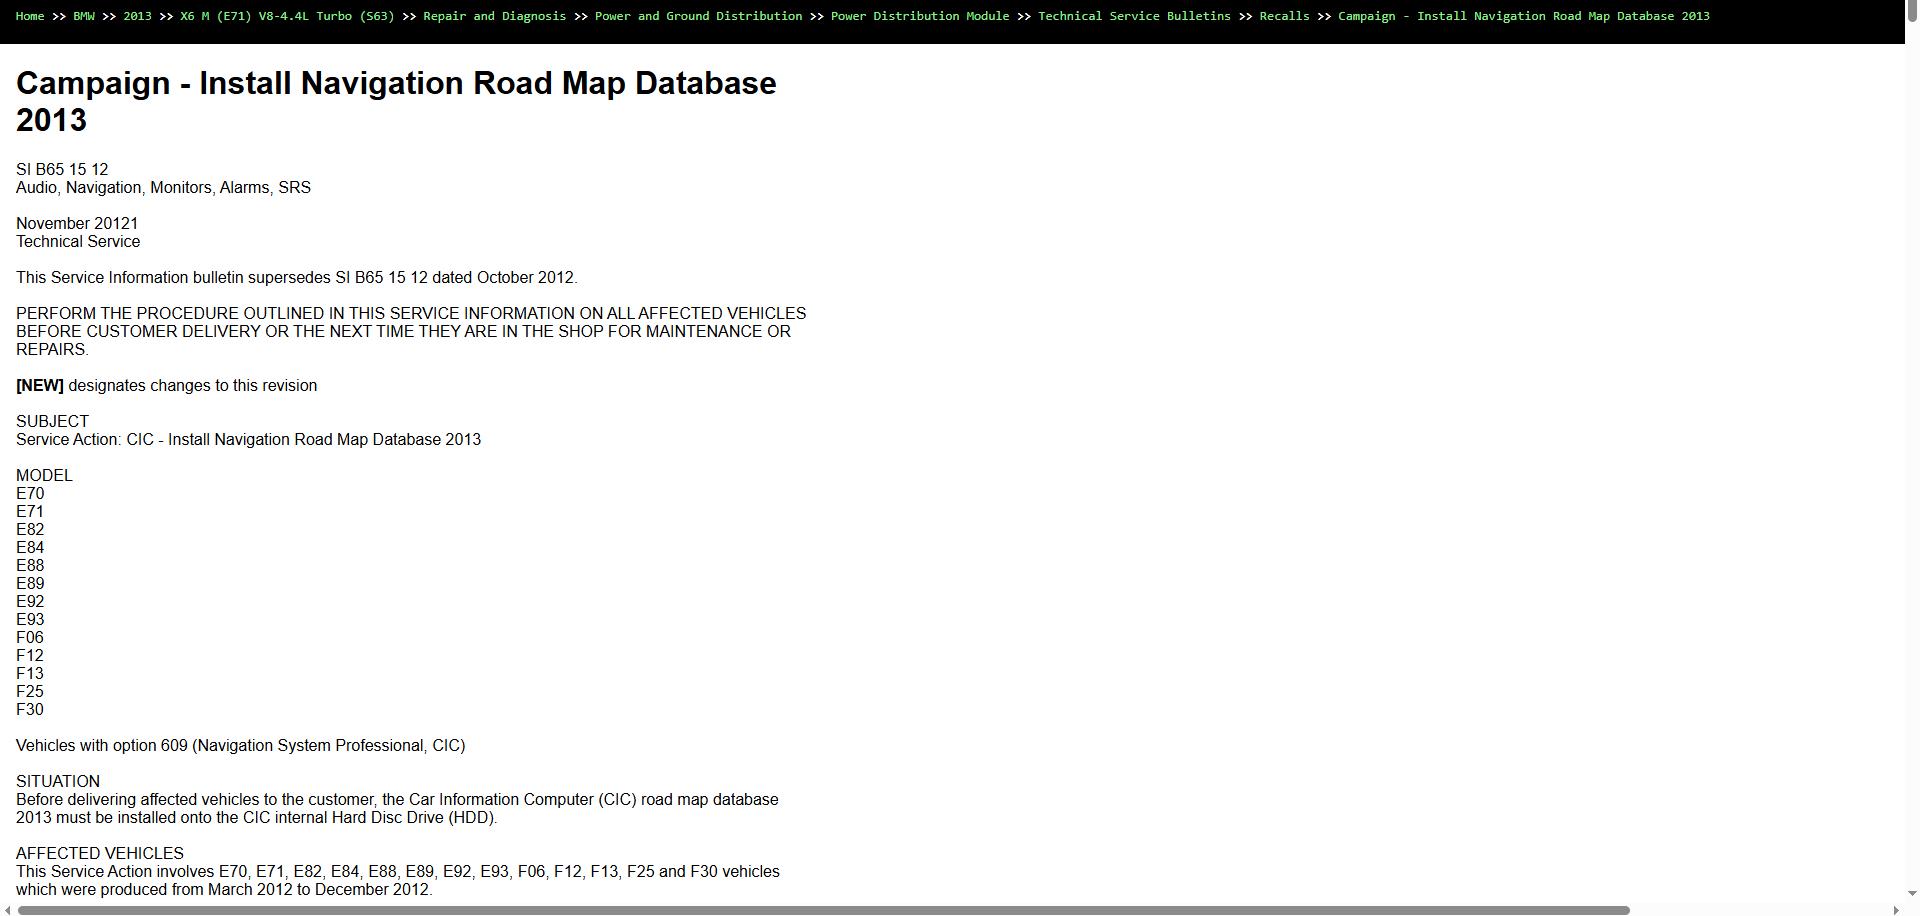Click the horizontal scrollbar left arrow
This screenshot has height=916, width=1920.
point(7,910)
